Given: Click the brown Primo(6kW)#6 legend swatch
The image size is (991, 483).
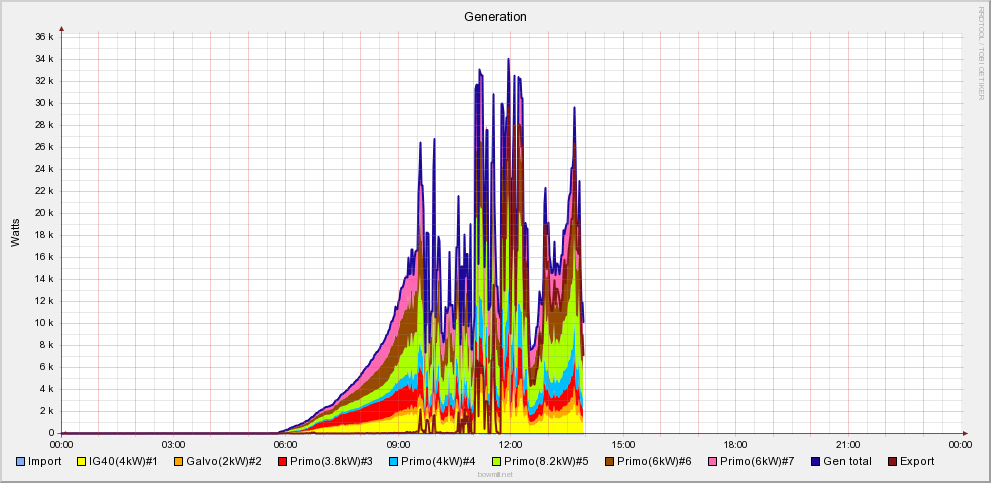Looking at the screenshot, I should coord(611,462).
